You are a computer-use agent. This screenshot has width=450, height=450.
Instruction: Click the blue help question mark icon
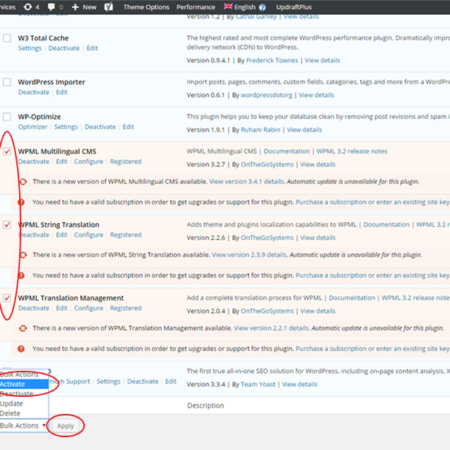[262, 7]
